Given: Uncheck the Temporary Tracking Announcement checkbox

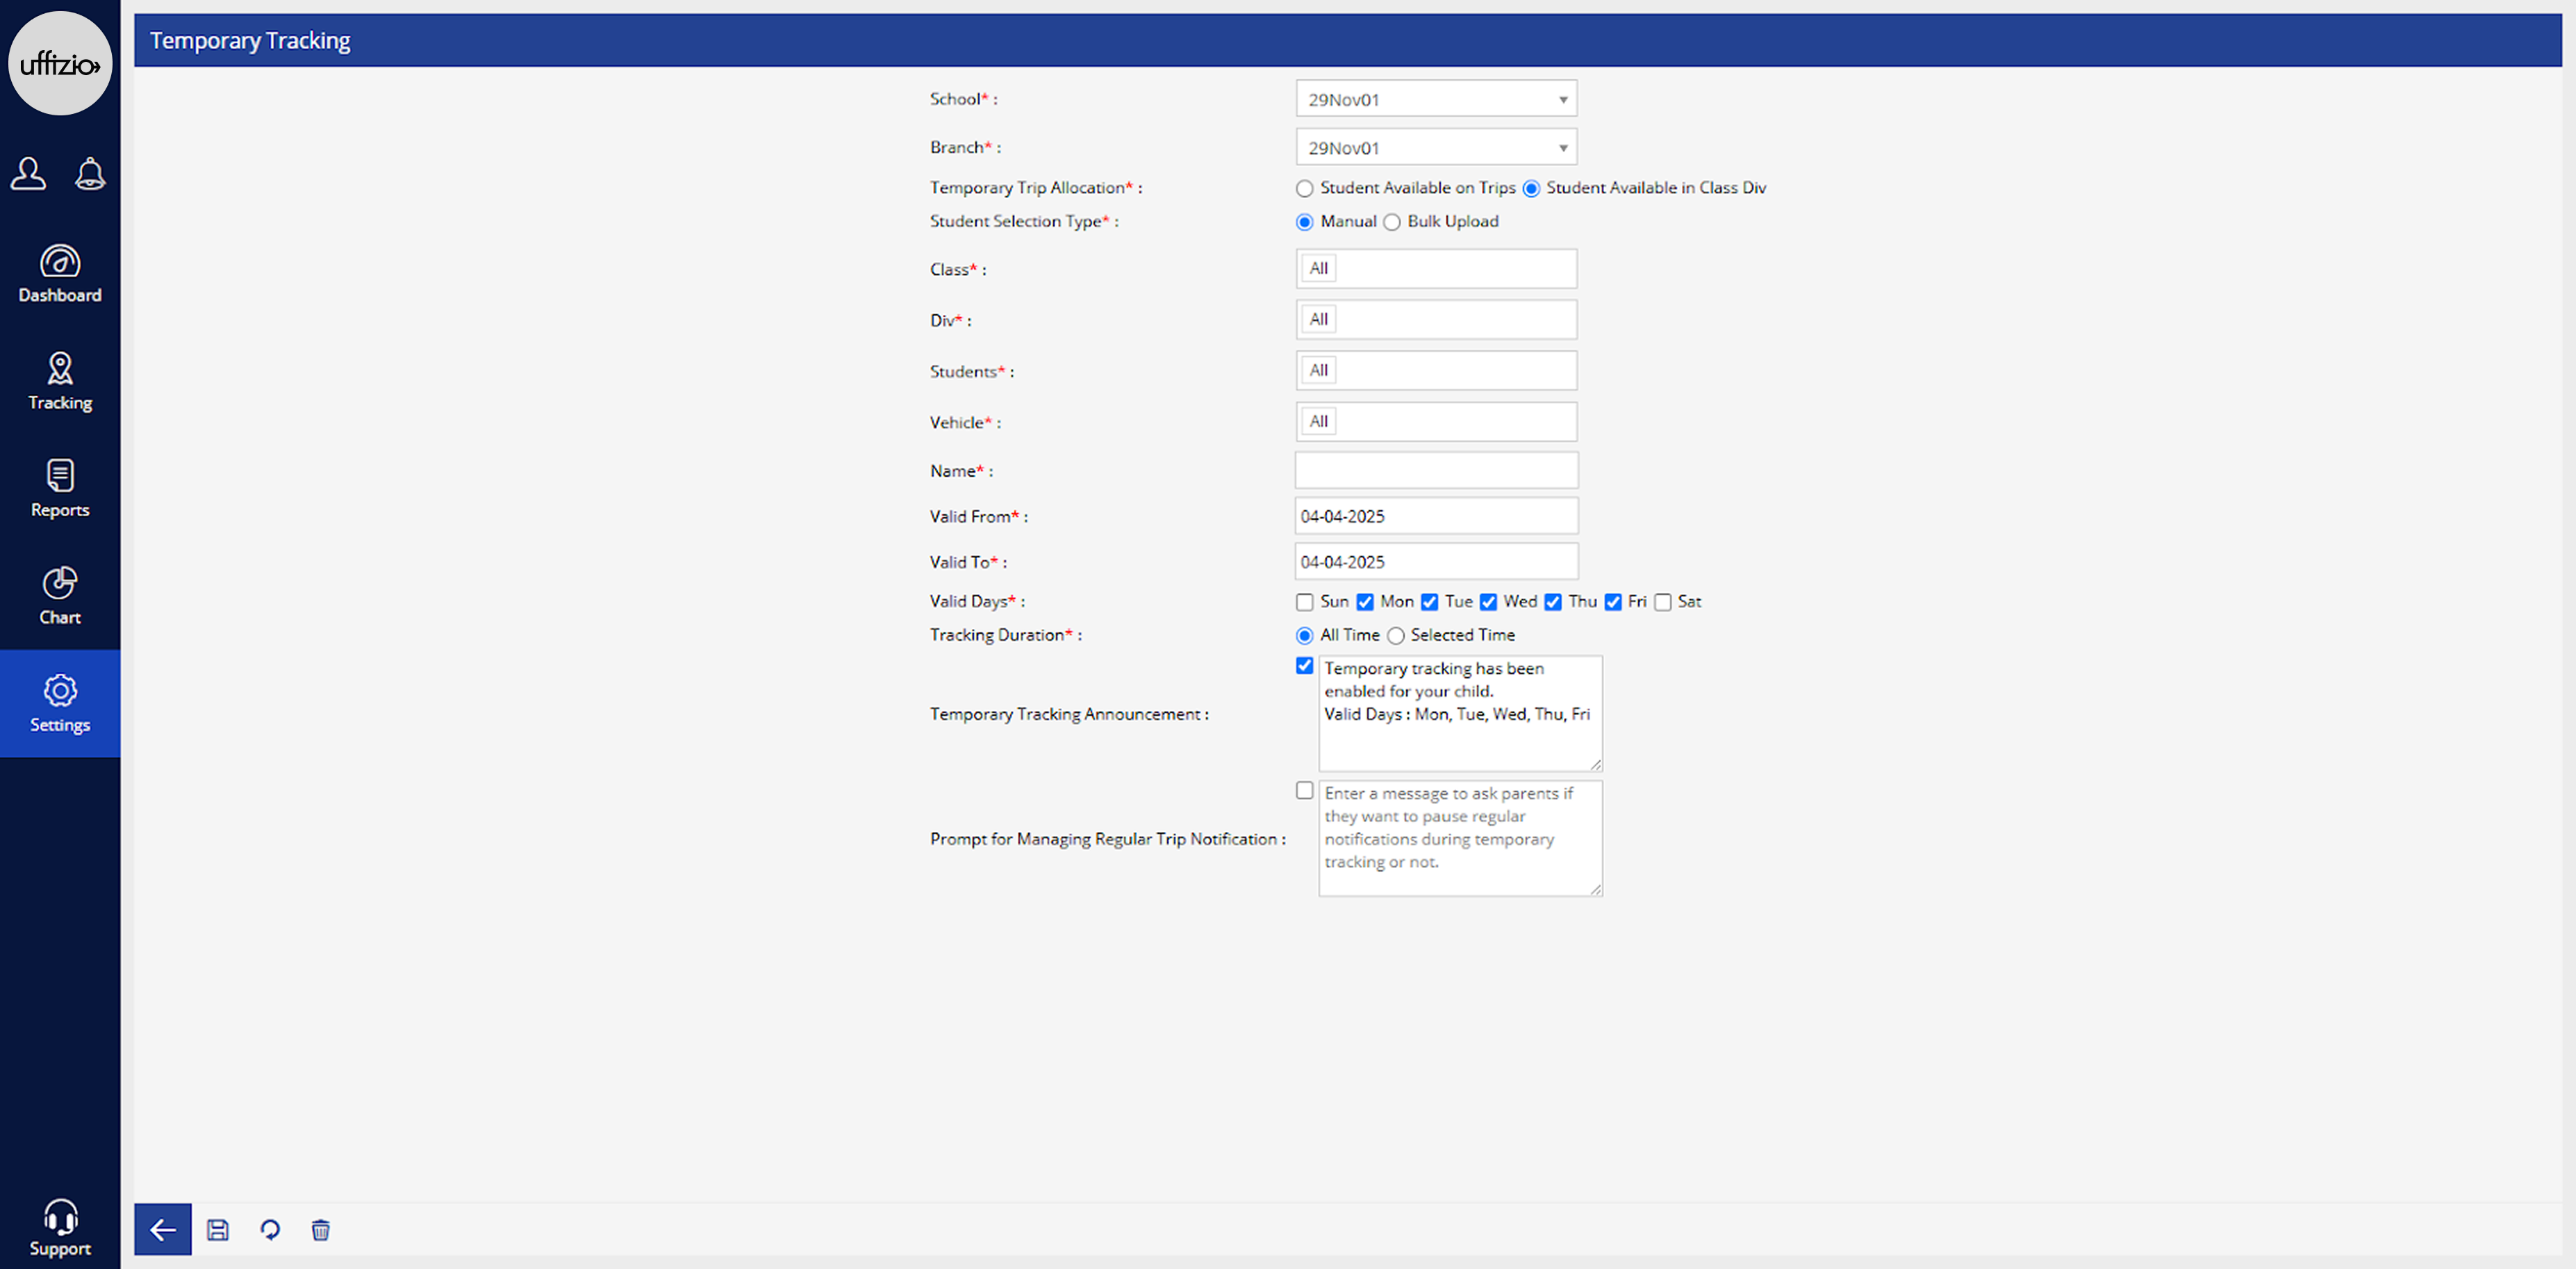Looking at the screenshot, I should coord(1304,666).
